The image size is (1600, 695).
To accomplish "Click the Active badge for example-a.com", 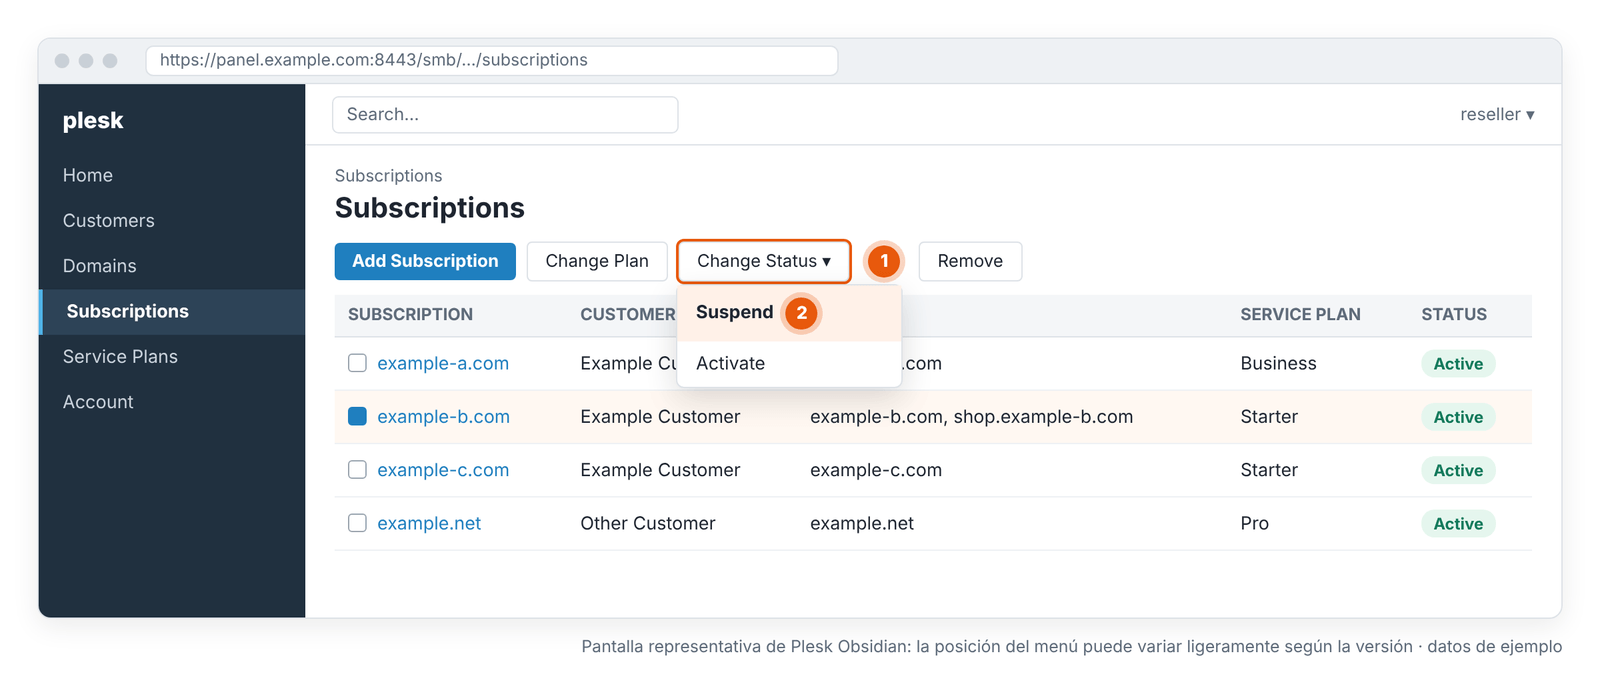I will [1458, 364].
